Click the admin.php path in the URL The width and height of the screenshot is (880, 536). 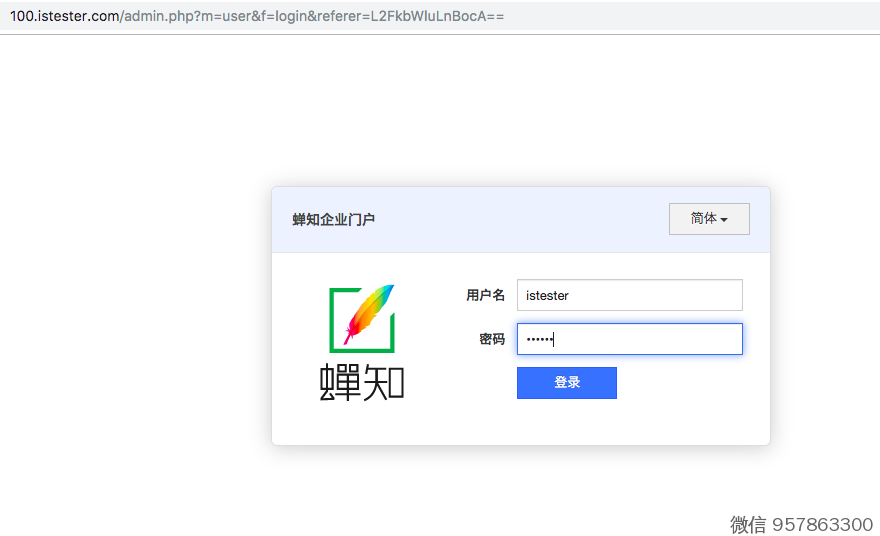pyautogui.click(x=154, y=16)
